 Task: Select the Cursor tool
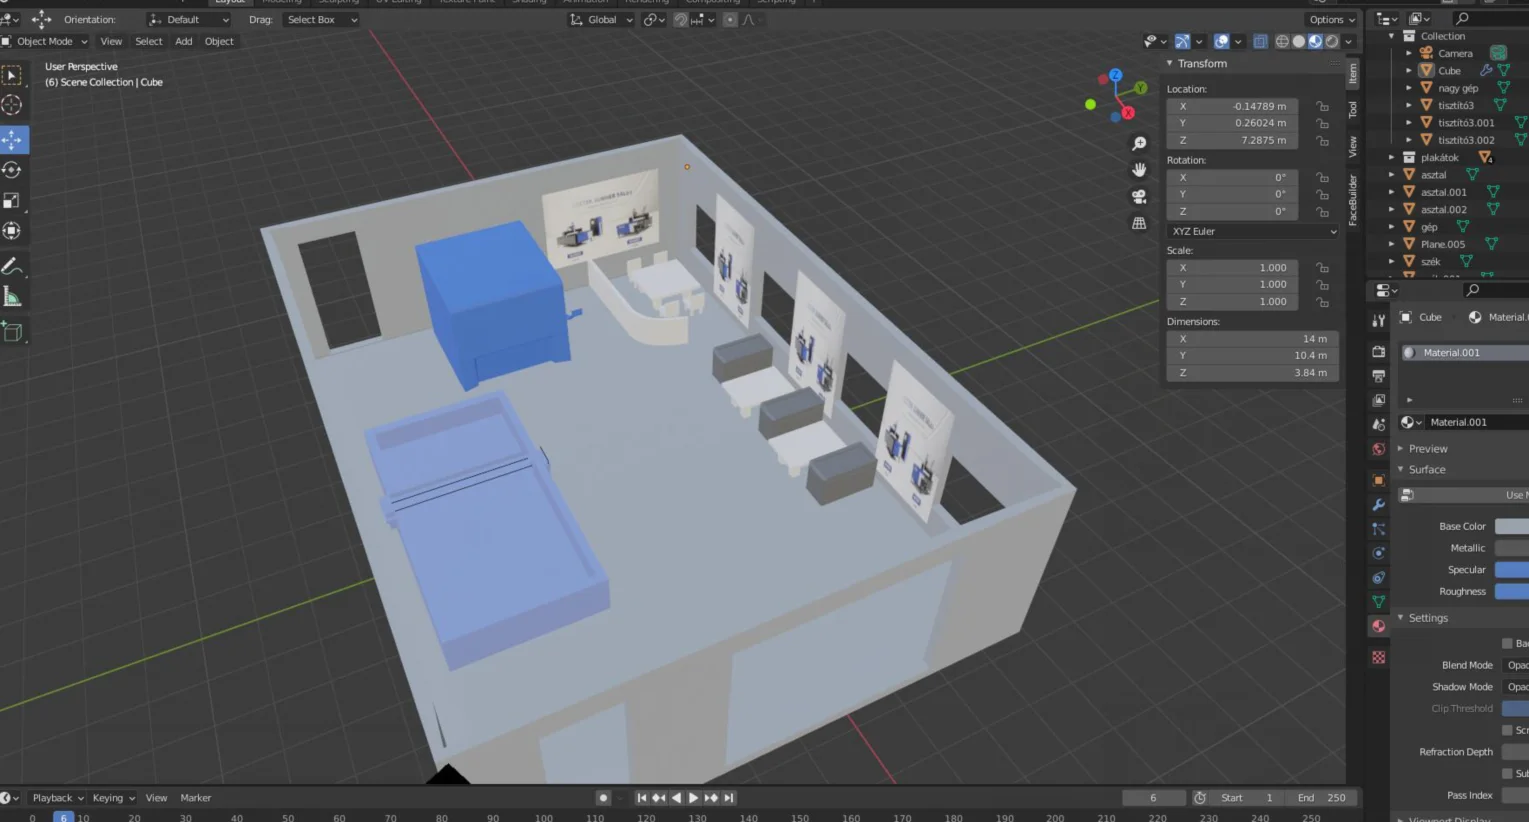[x=13, y=105]
